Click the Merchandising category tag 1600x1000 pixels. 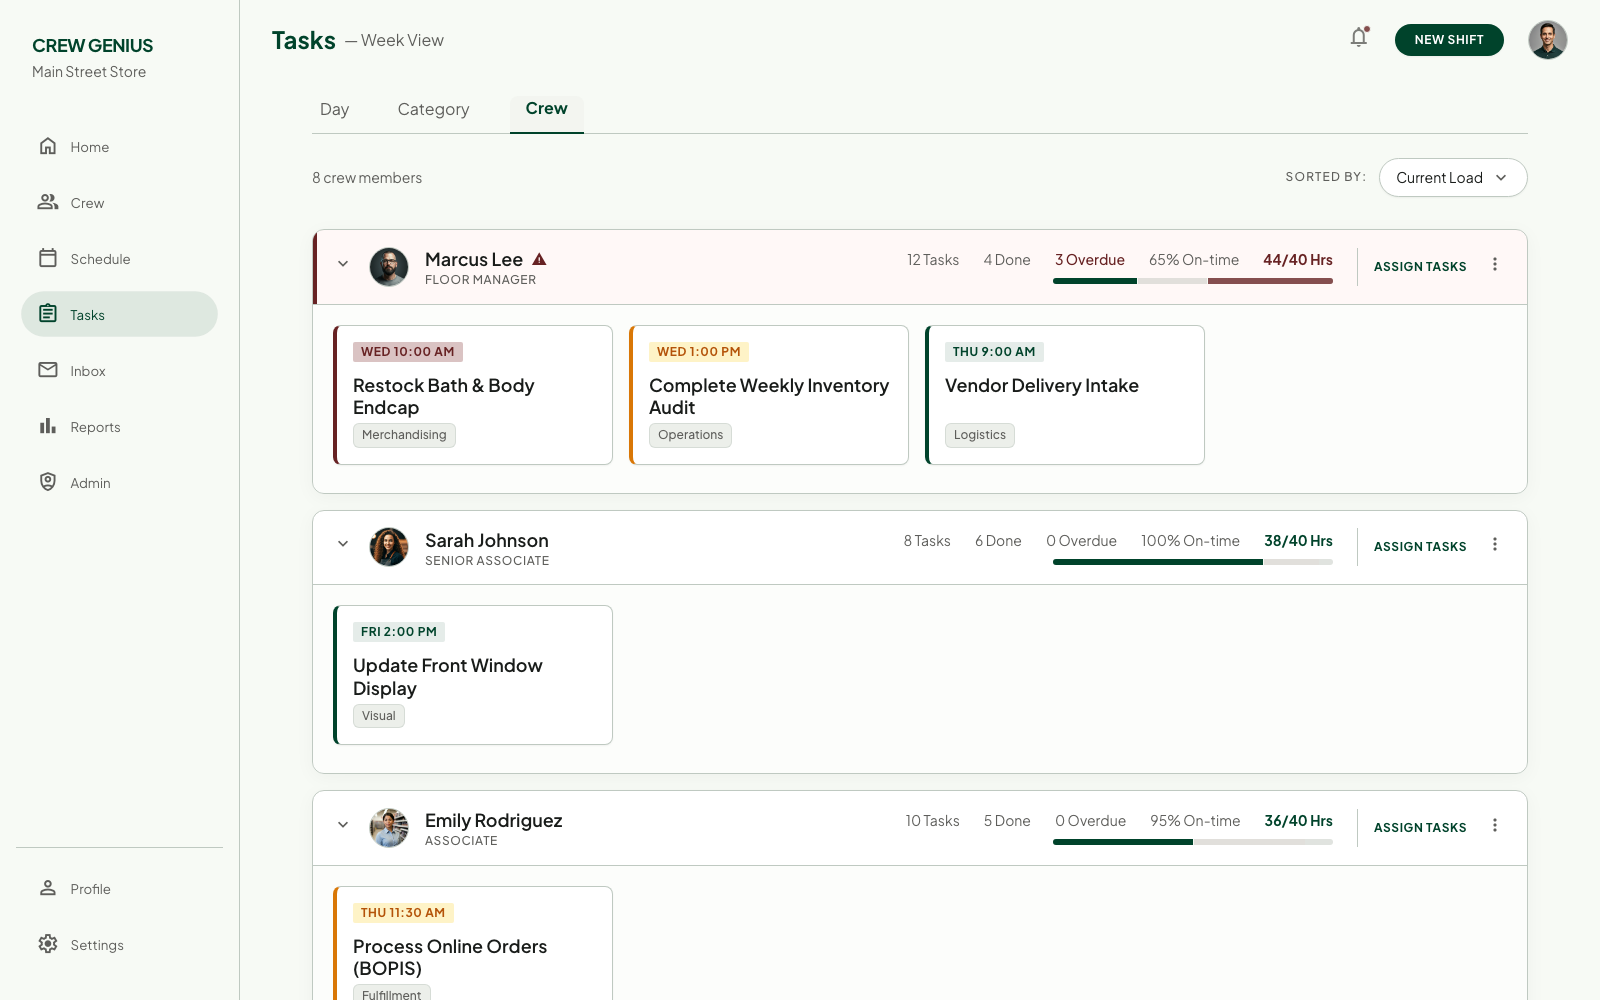404,435
